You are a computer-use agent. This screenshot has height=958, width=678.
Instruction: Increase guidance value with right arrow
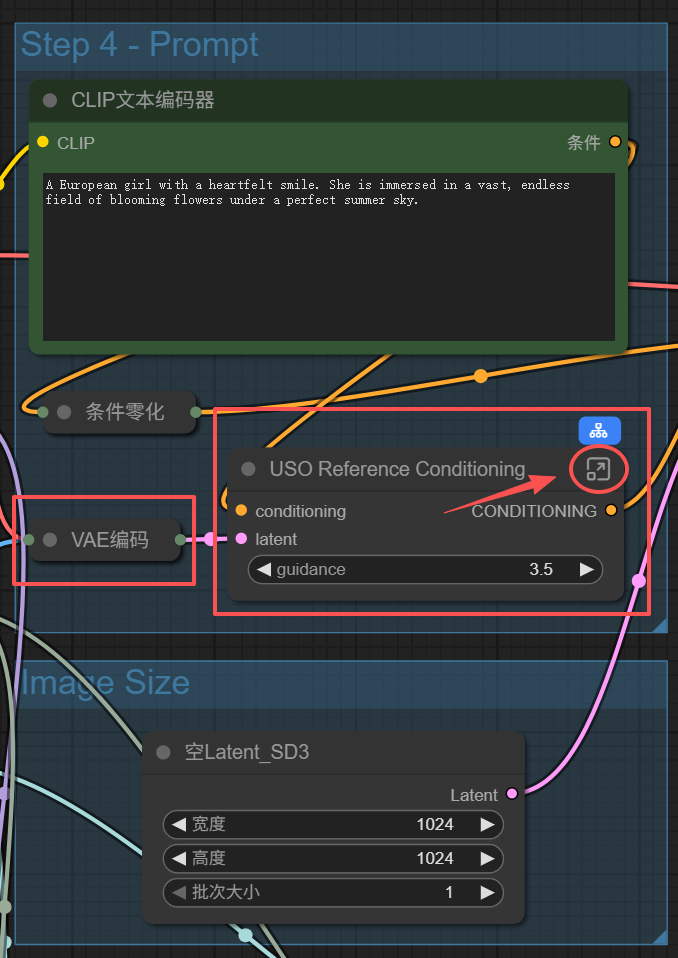tap(587, 569)
